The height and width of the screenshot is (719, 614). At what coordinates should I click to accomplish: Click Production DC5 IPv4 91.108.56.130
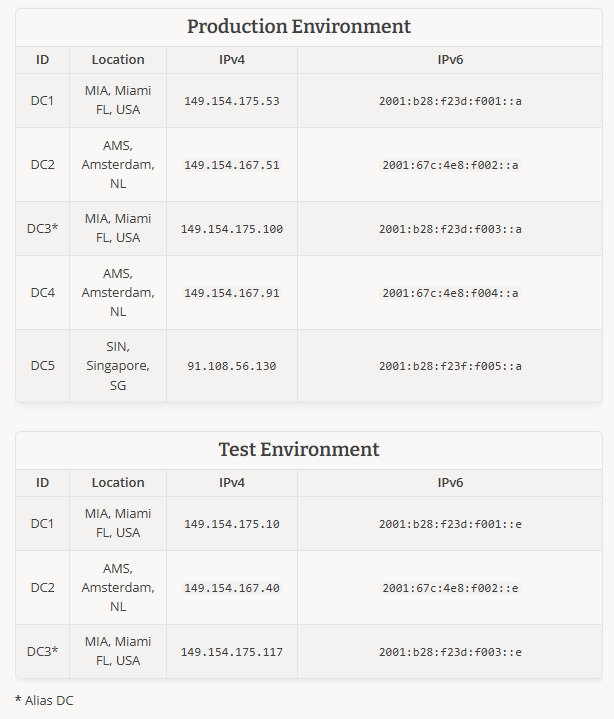pos(232,366)
